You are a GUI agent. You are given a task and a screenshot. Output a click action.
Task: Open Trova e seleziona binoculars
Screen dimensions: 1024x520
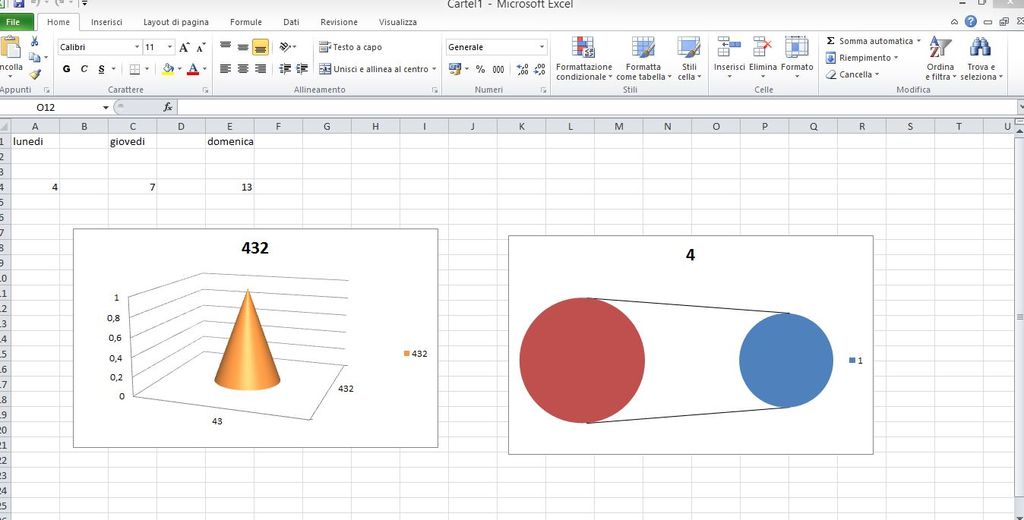(981, 59)
